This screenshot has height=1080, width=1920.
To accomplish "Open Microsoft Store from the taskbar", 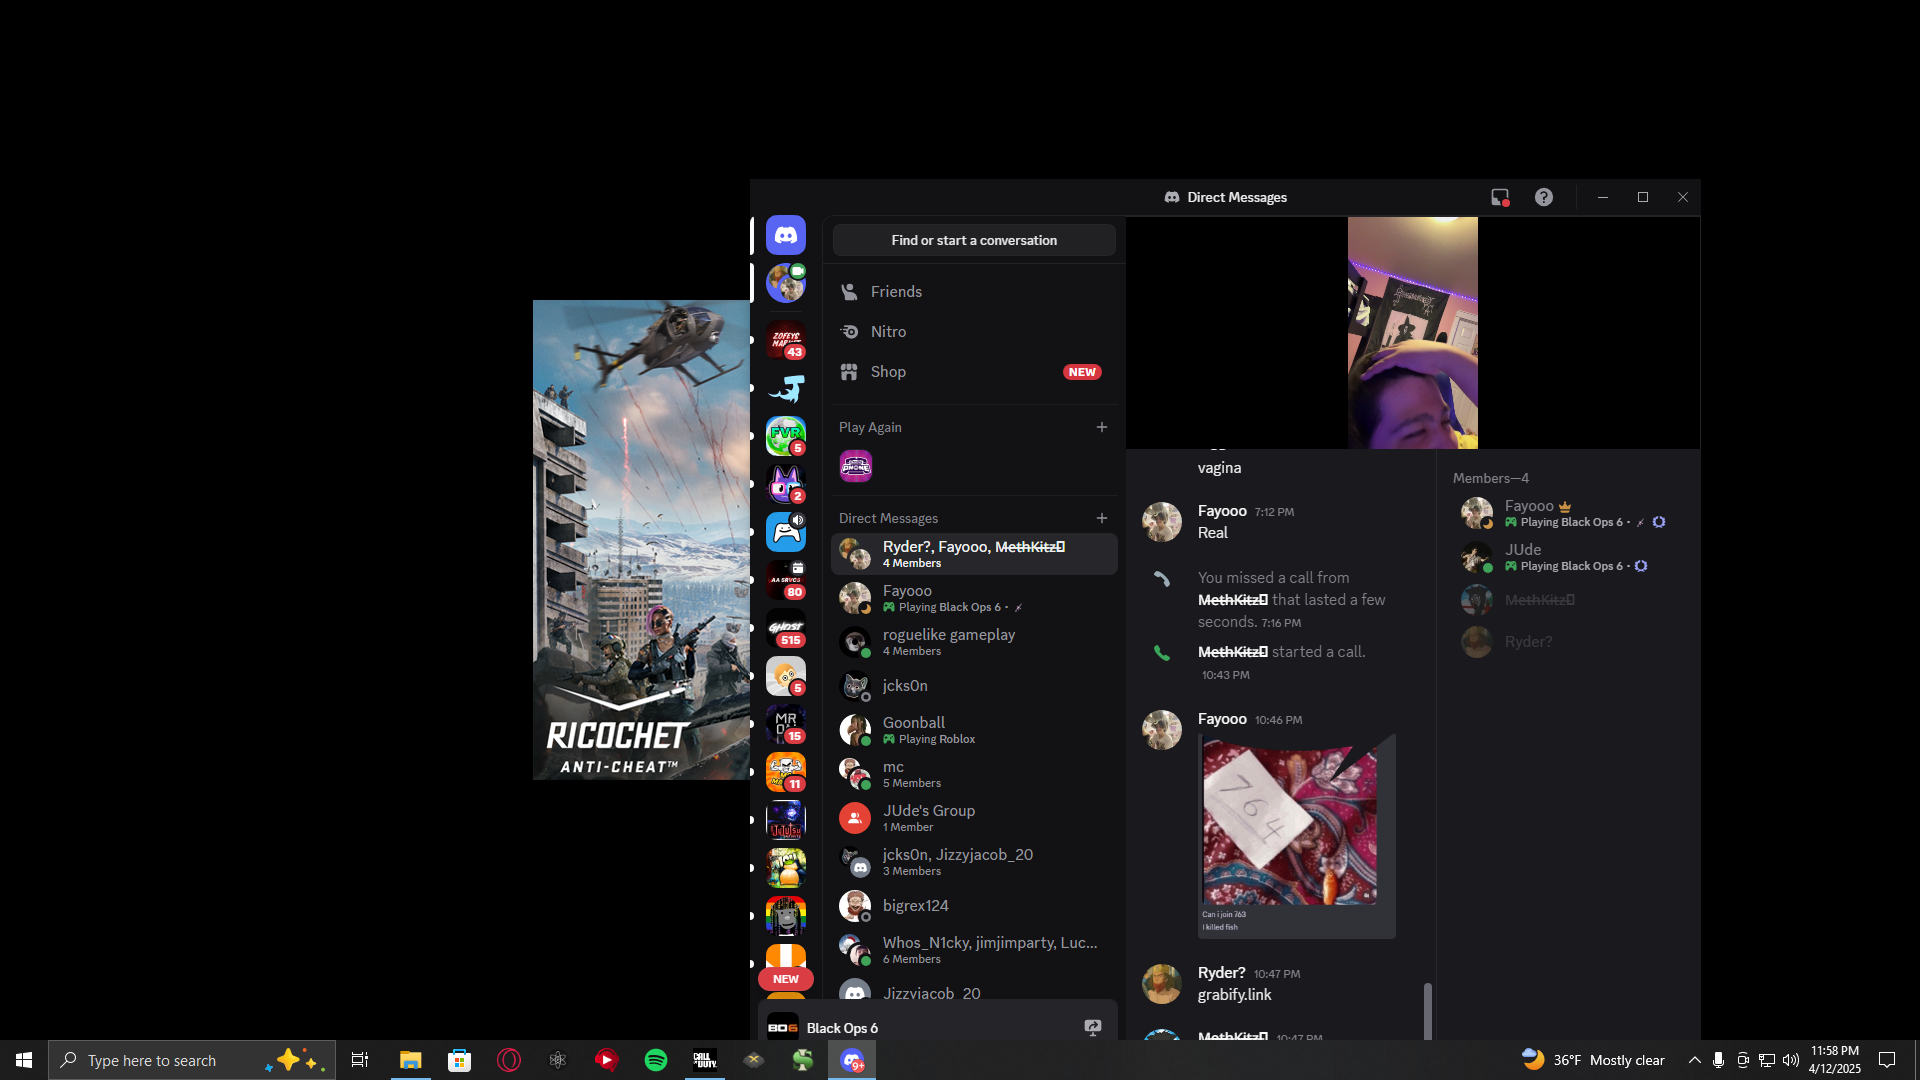I will coord(460,1060).
